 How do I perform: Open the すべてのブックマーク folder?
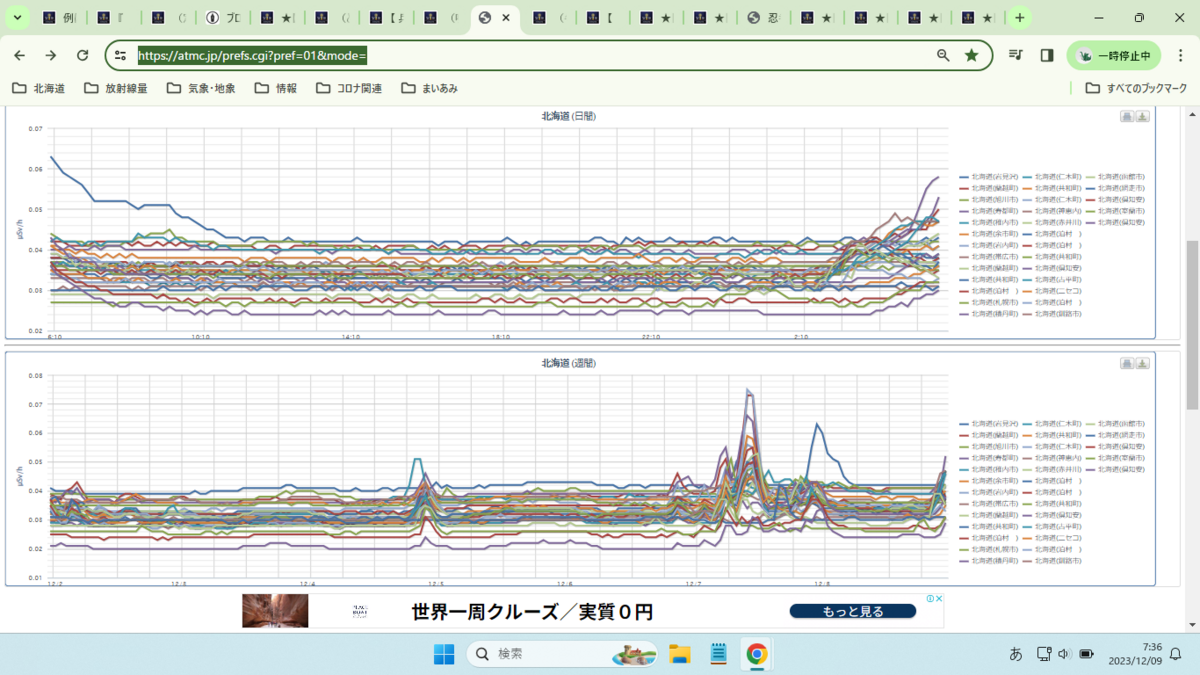[x=1136, y=88]
